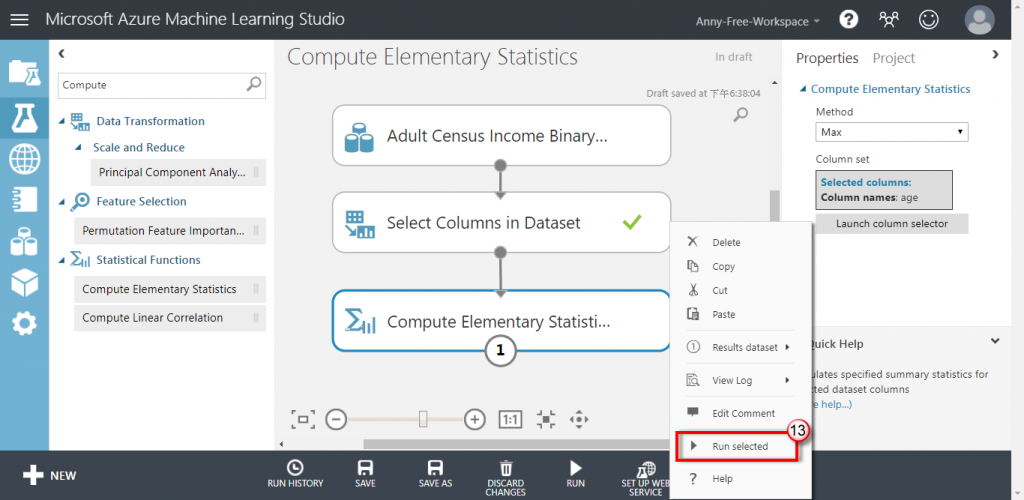The image size is (1024, 500).
Task: Select Permutation Feature Importance module
Action: (170, 230)
